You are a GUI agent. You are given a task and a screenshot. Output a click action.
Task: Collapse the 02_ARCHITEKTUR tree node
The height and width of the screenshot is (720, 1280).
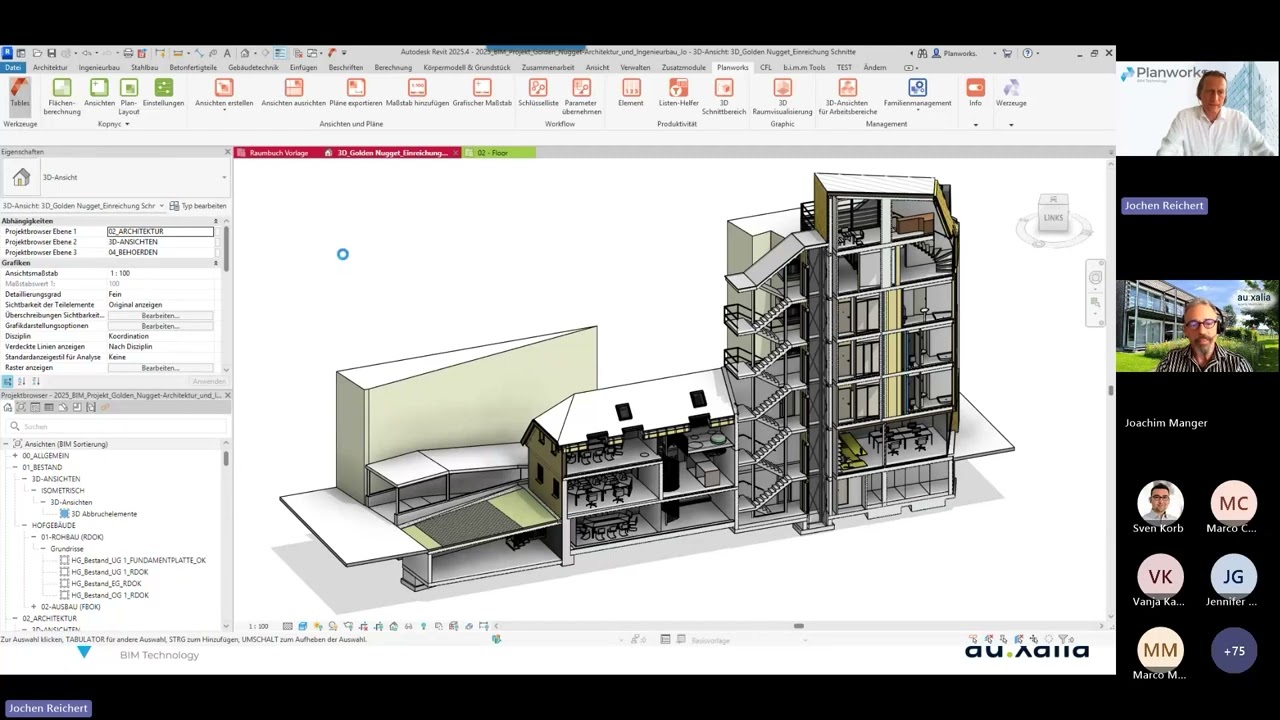pyautogui.click(x=15, y=618)
